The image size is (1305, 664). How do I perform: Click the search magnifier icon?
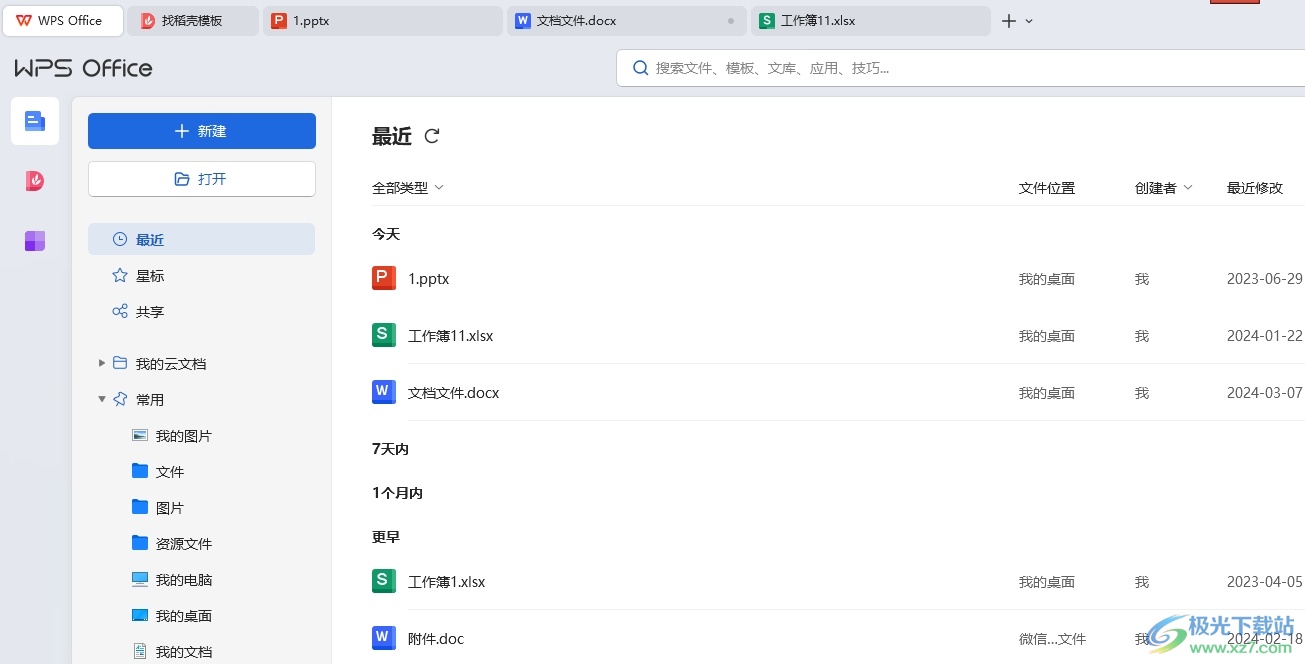tap(641, 68)
